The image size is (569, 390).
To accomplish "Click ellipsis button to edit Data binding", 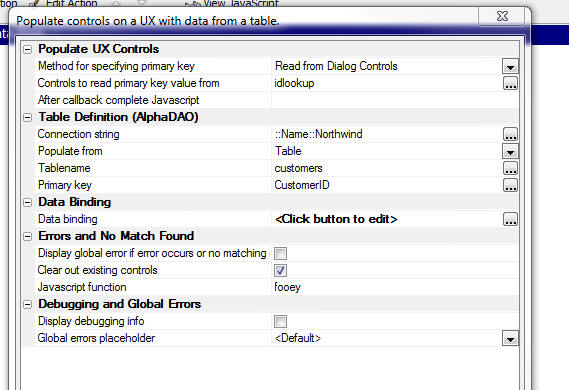I will point(510,219).
